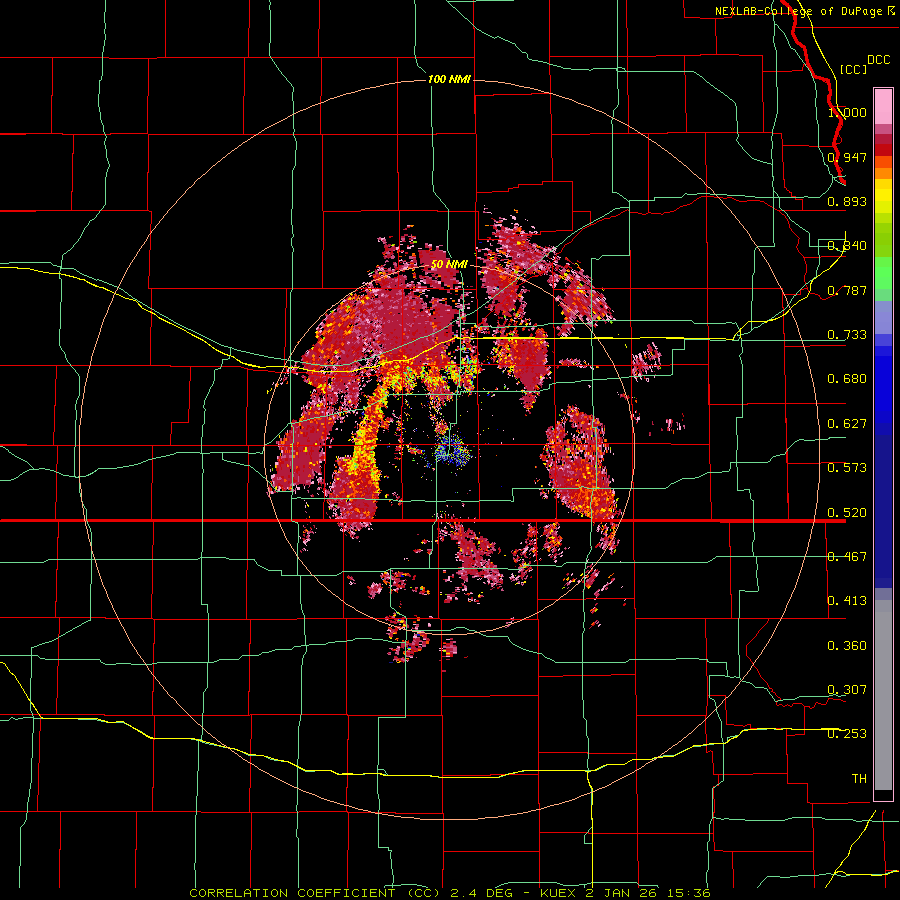Click the 0.520 color scale value
Image resolution: width=900 pixels, height=900 pixels.
pyautogui.click(x=847, y=512)
